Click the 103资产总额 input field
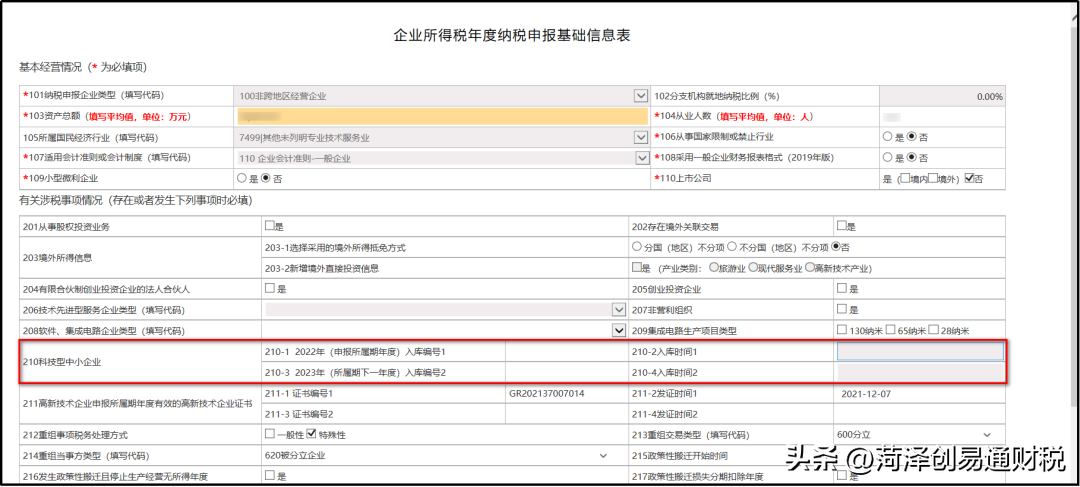This screenshot has width=1080, height=487. 442,116
